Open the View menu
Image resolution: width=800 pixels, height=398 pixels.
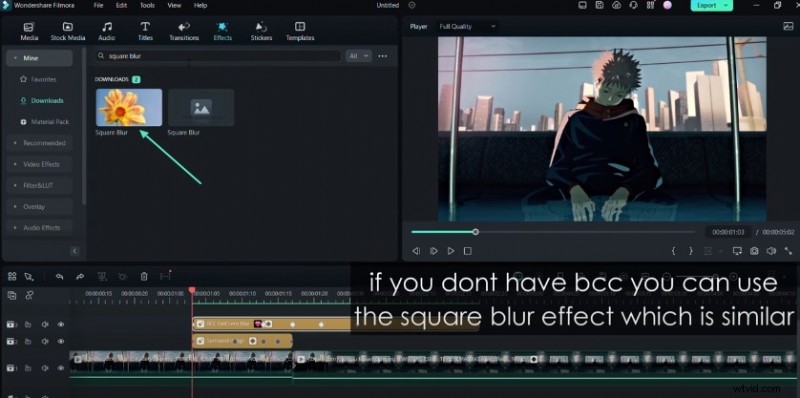174,5
